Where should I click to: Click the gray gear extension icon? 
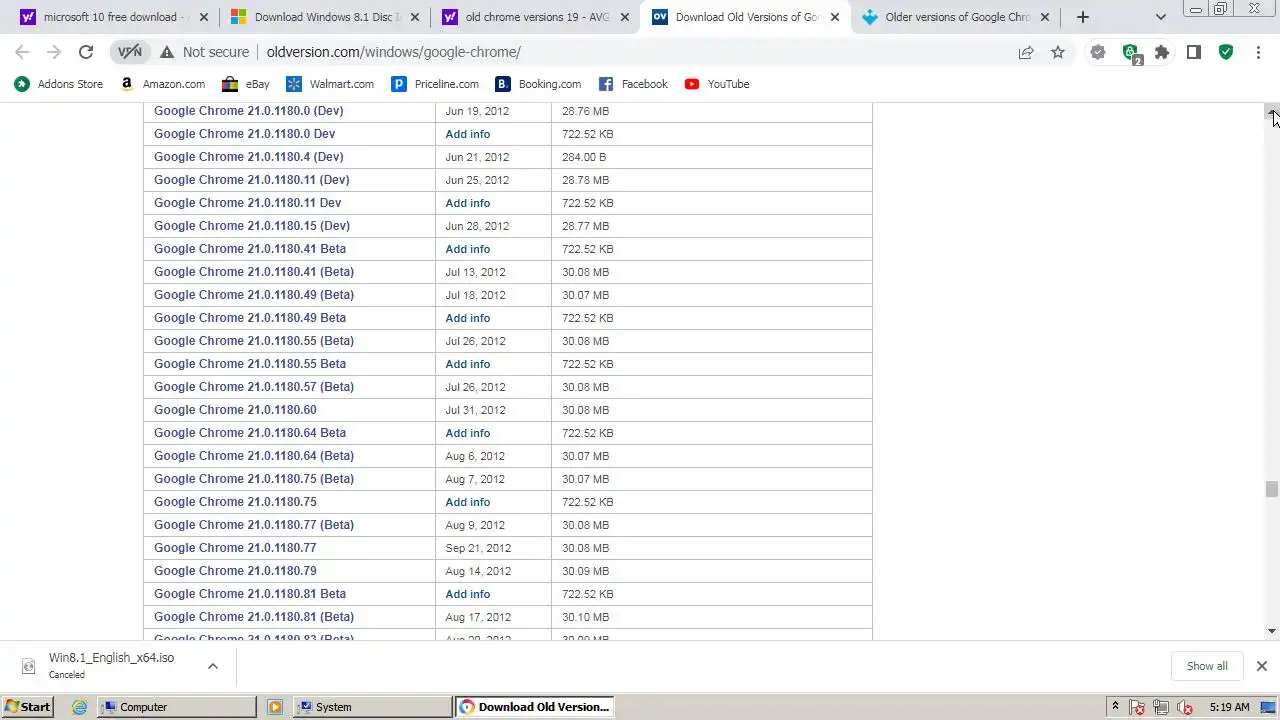point(1098,52)
